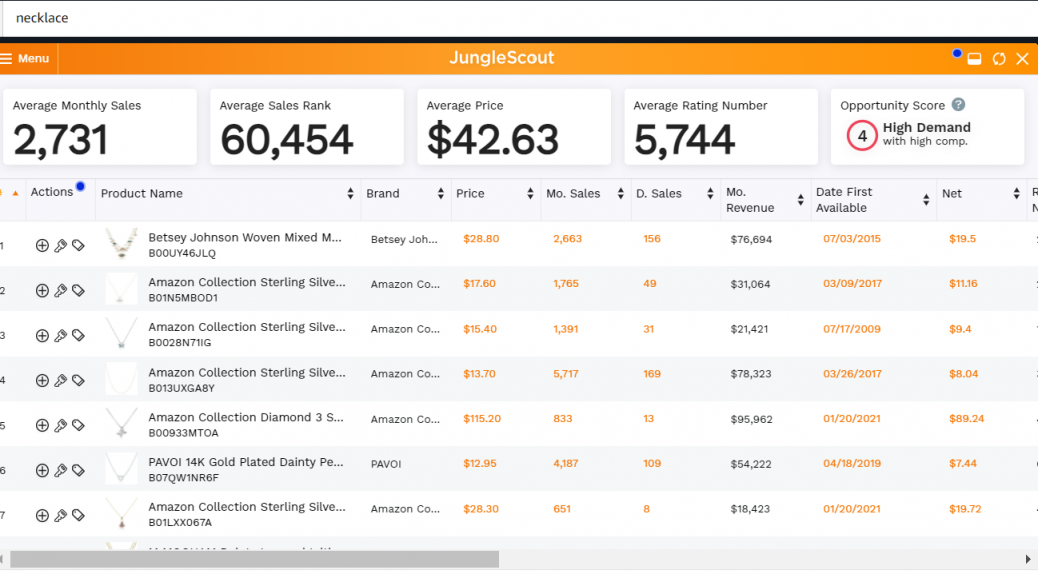Sort by Date First Available arrows
1038x574 pixels.
pyautogui.click(x=926, y=199)
